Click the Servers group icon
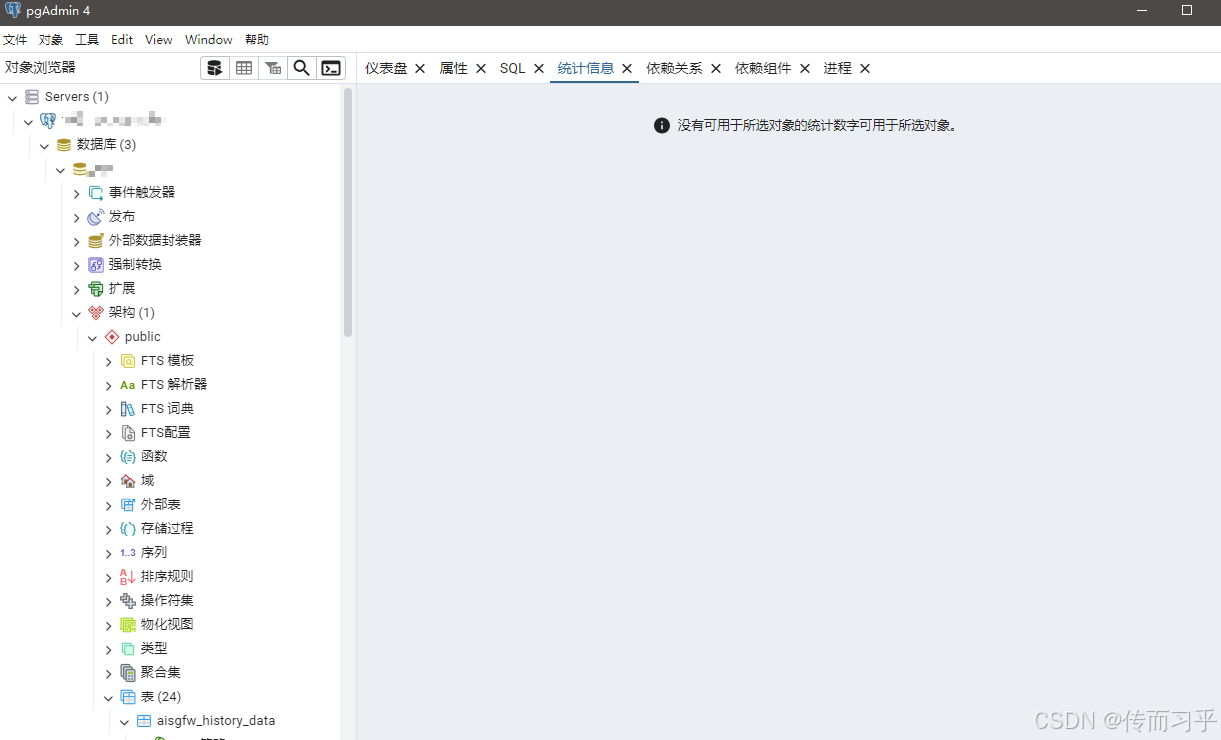This screenshot has width=1221, height=740. coord(32,97)
